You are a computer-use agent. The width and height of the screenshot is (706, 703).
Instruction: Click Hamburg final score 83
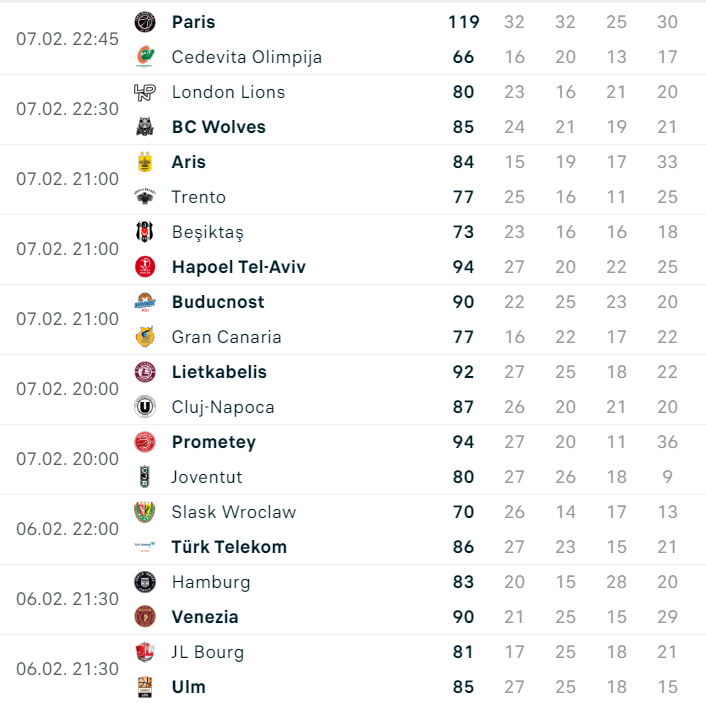pos(463,582)
